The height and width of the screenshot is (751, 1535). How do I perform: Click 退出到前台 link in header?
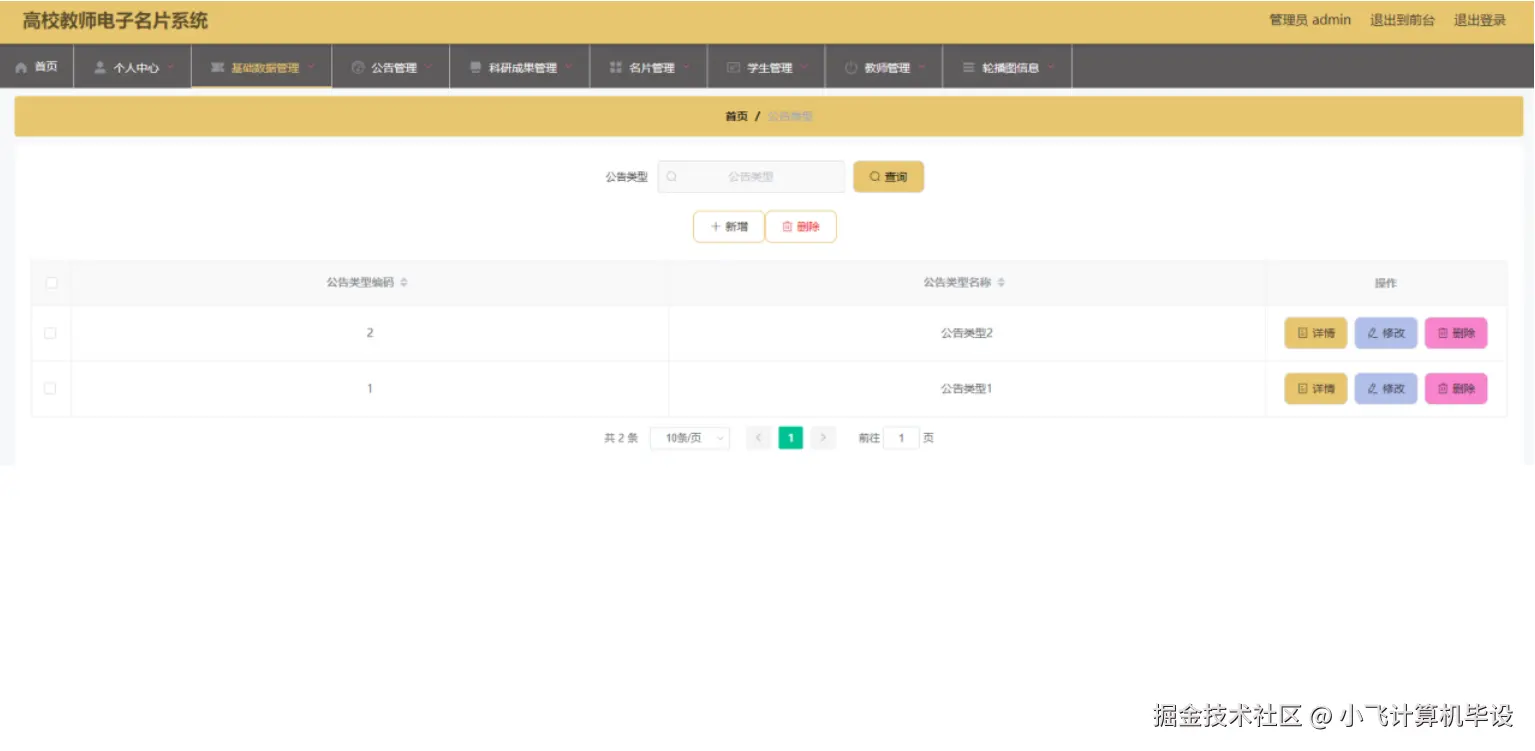[x=1402, y=20]
